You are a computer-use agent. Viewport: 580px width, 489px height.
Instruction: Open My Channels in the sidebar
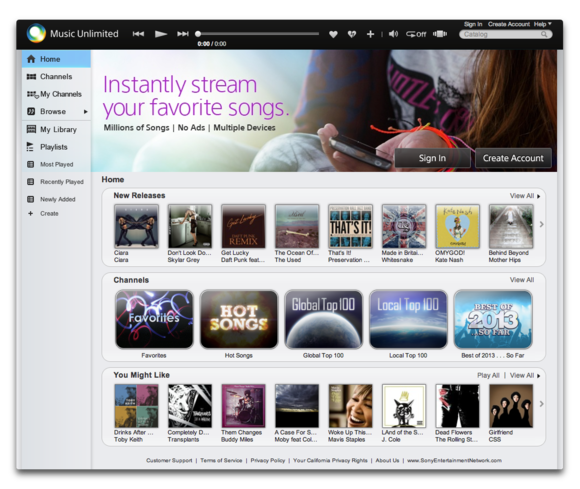56,94
